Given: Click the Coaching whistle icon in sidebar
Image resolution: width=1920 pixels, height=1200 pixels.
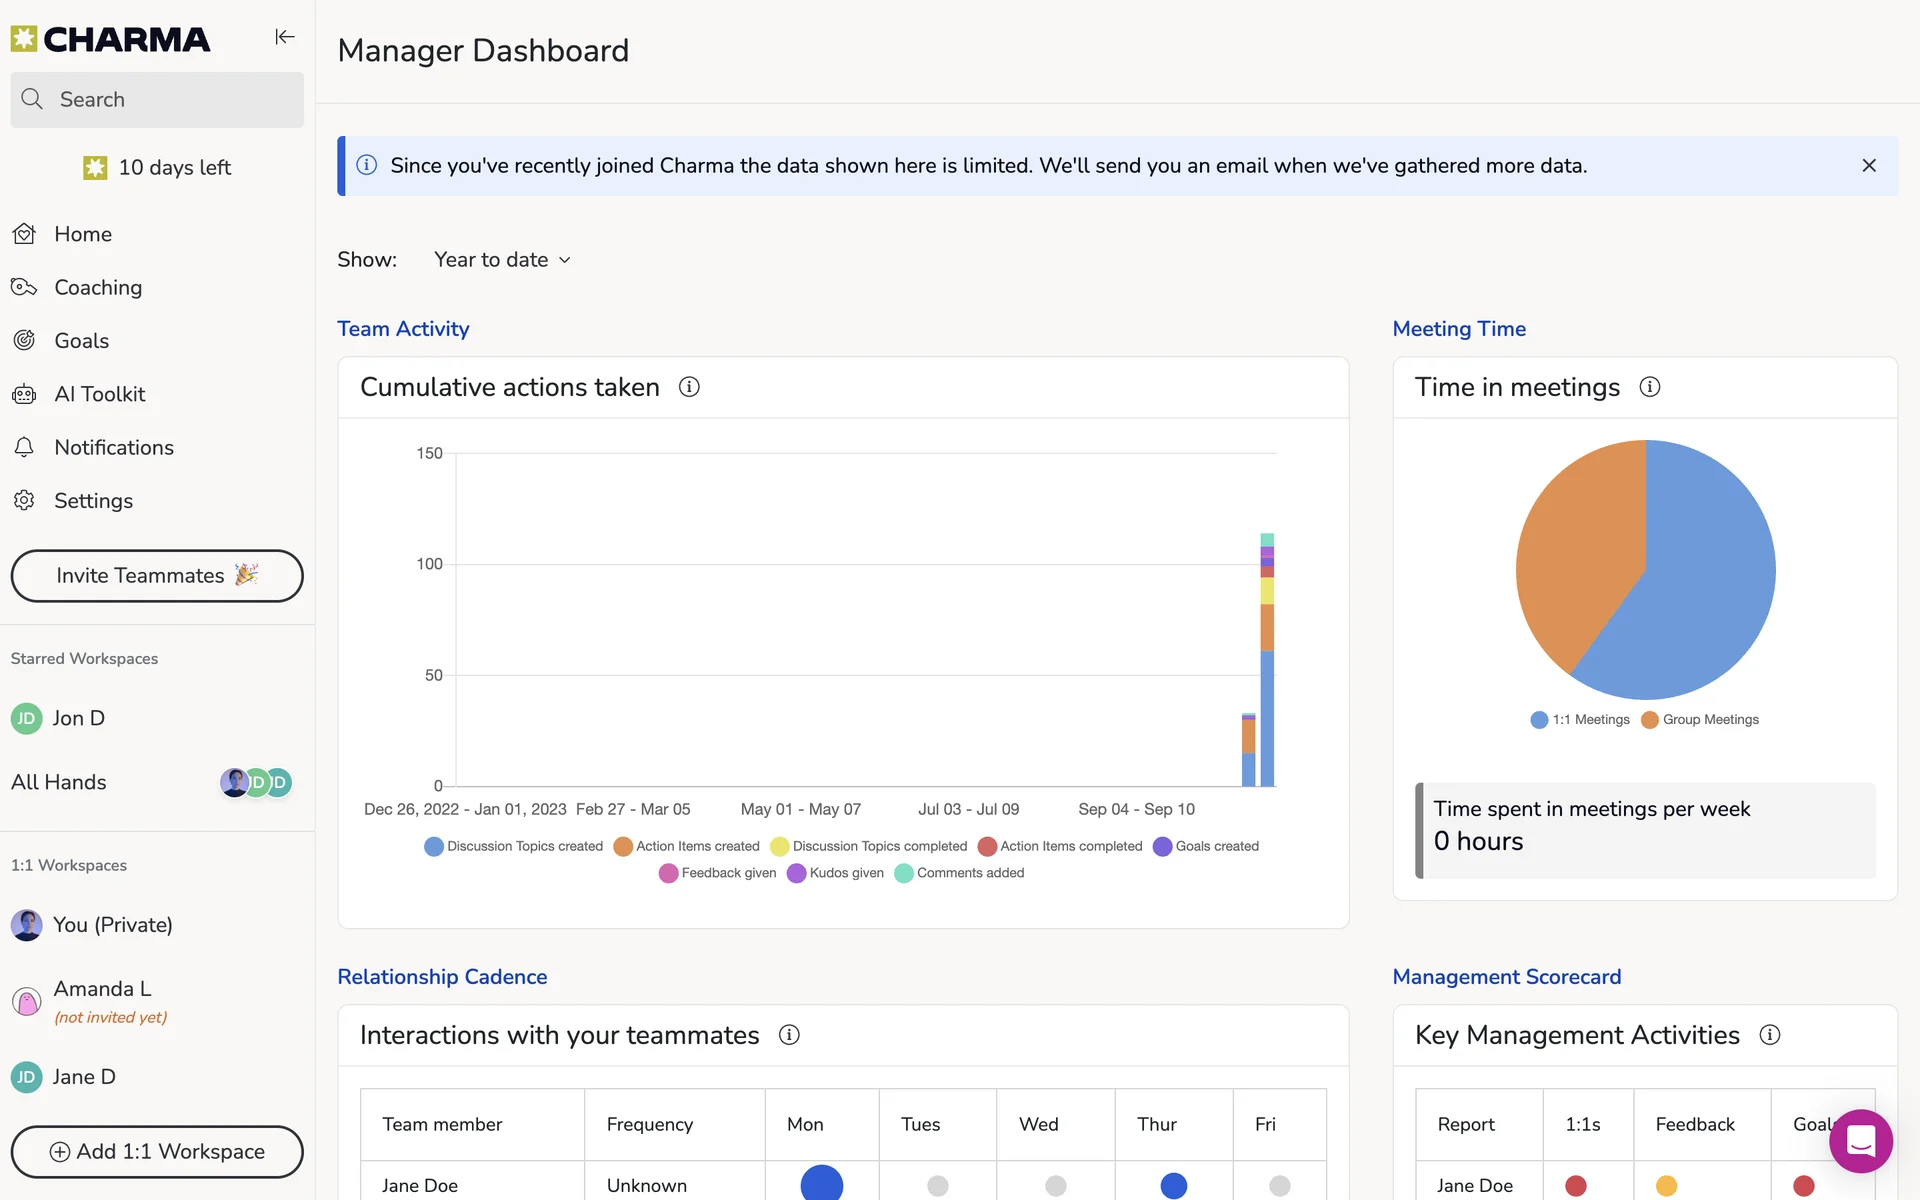Looking at the screenshot, I should (24, 288).
